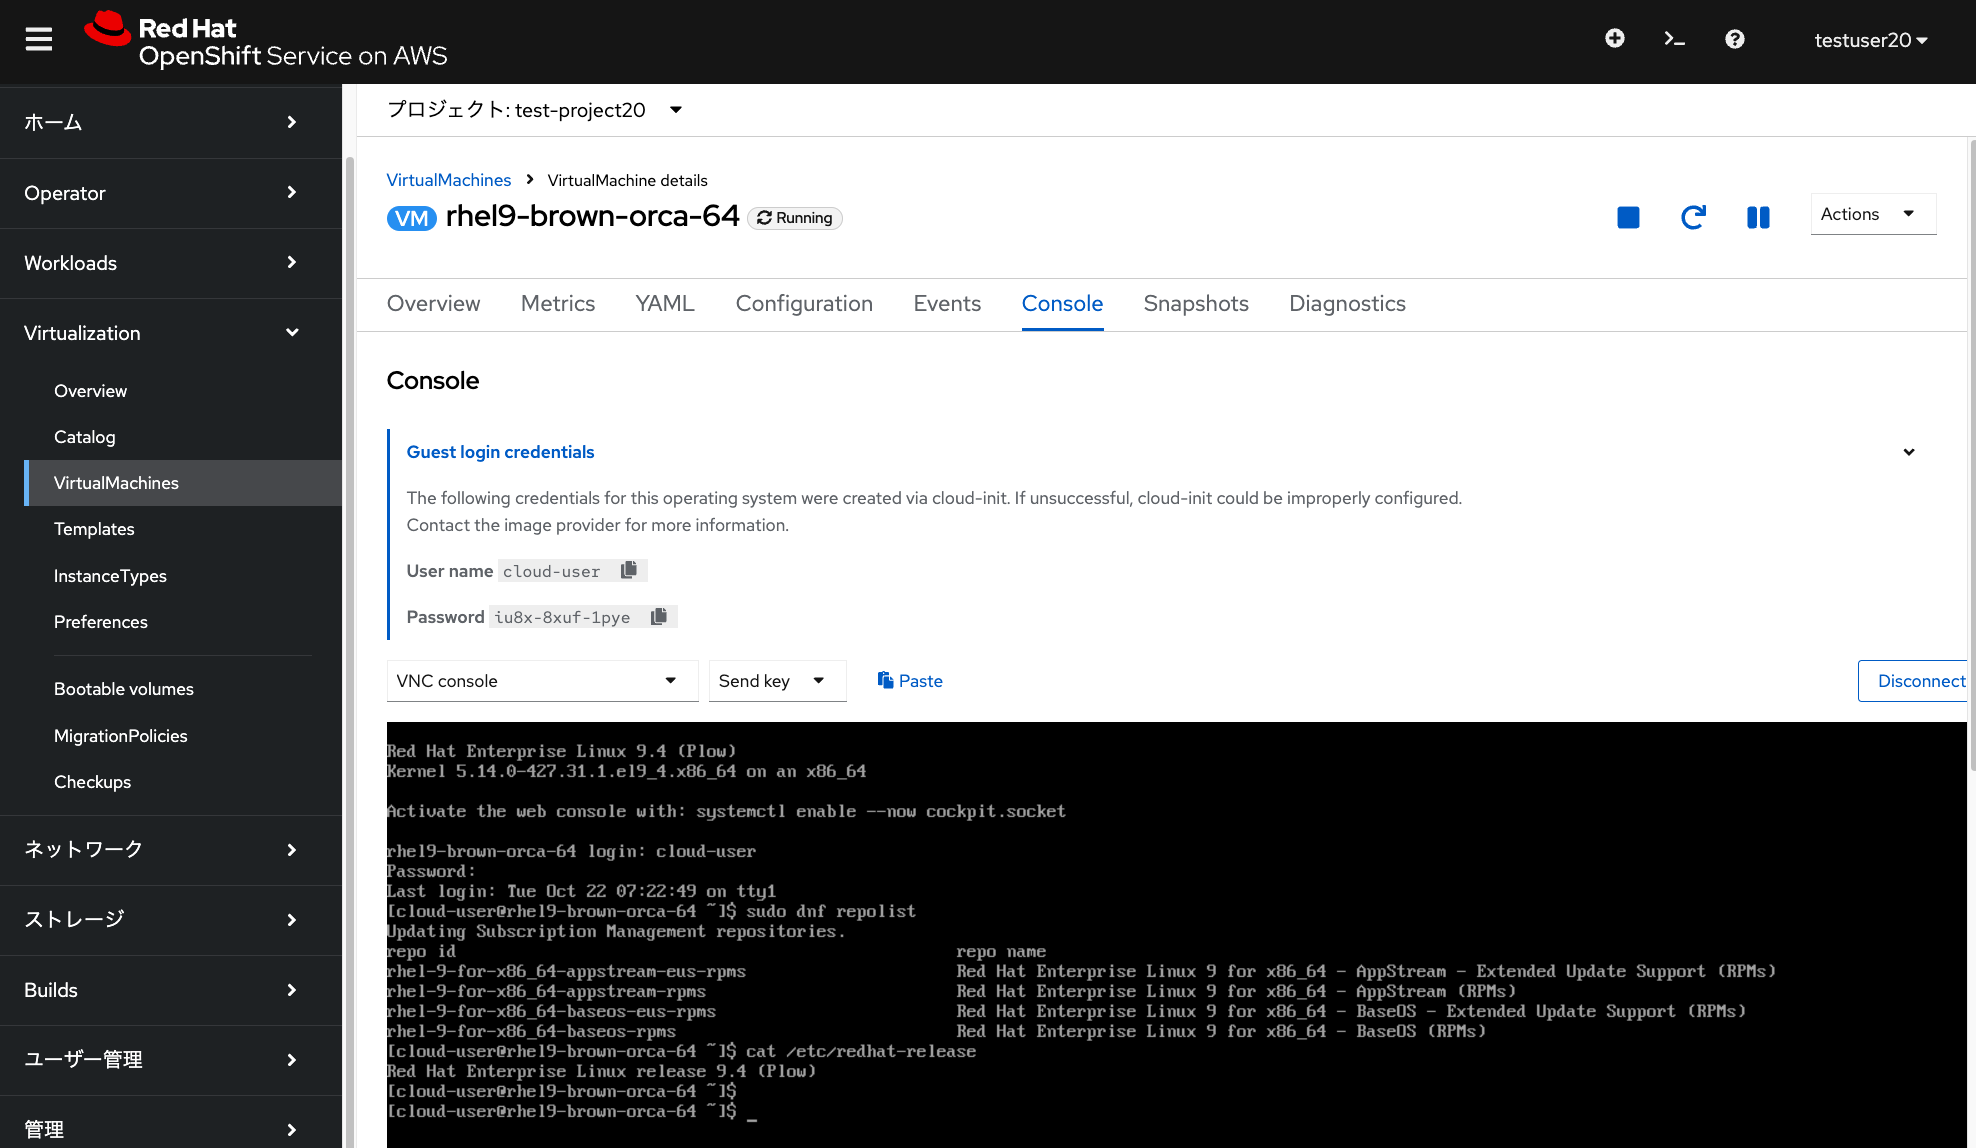Image resolution: width=1976 pixels, height=1148 pixels.
Task: Open the command line terminal icon
Action: tap(1674, 39)
